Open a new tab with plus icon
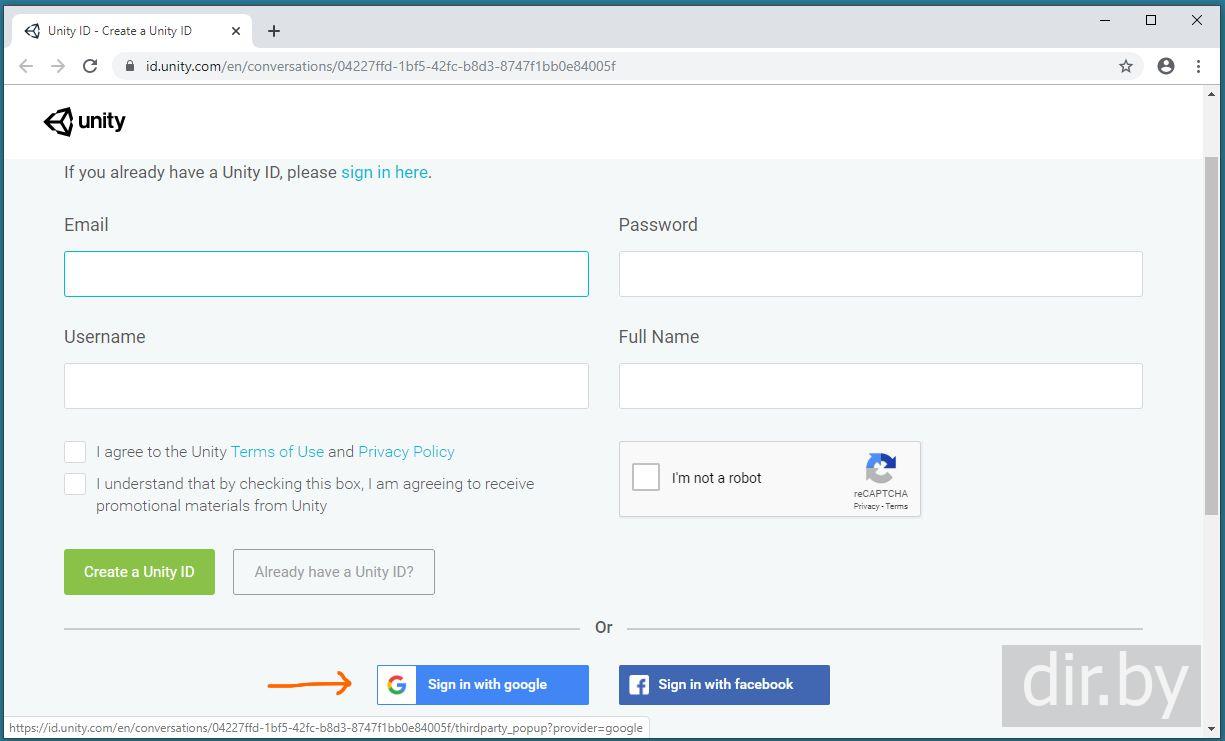This screenshot has height=741, width=1225. point(273,31)
